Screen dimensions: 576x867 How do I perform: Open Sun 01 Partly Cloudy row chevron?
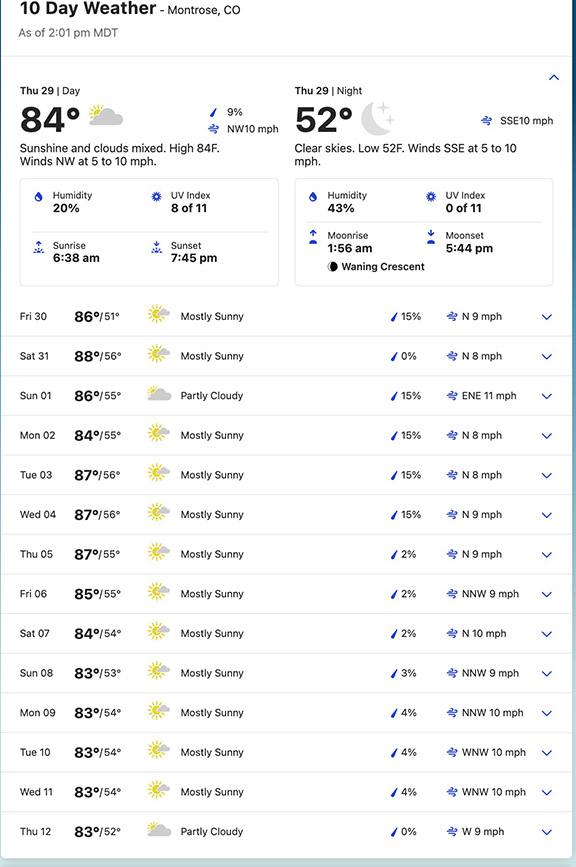coord(547,396)
